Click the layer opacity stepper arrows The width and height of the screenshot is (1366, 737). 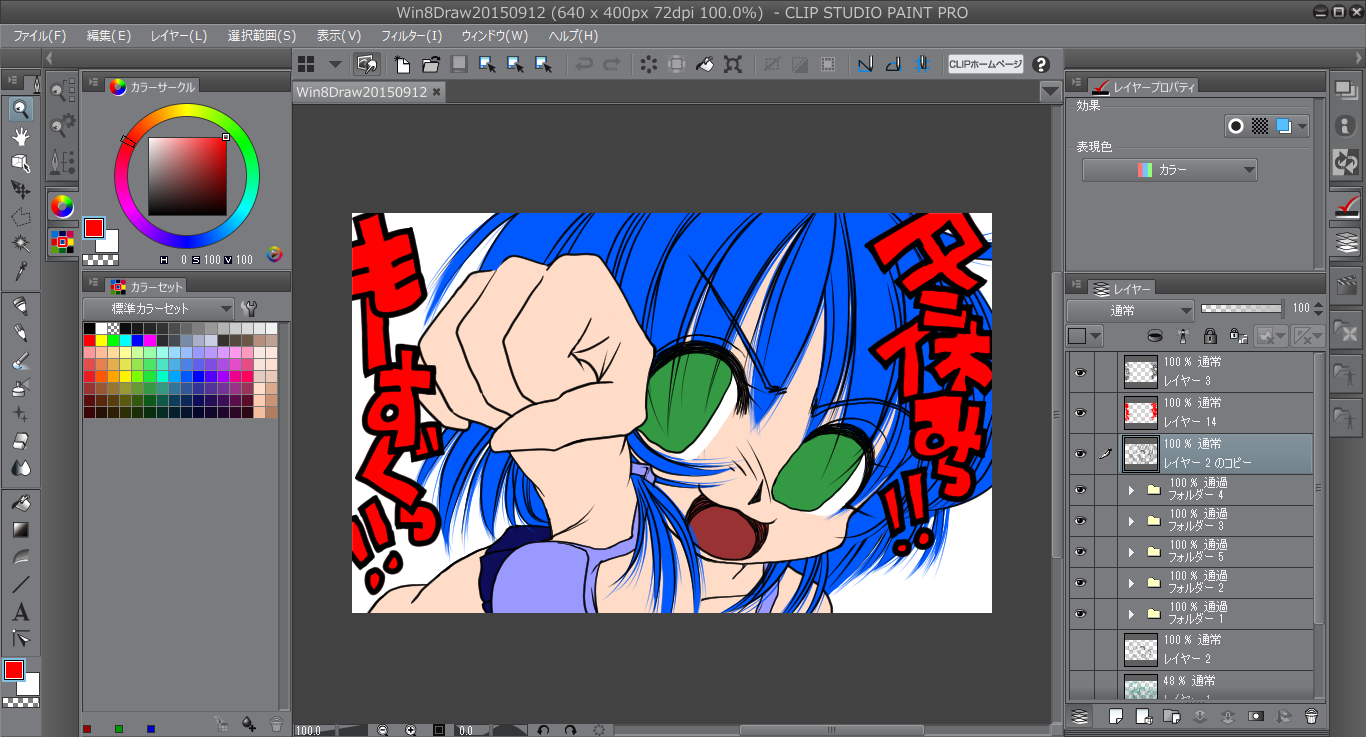click(x=1317, y=310)
